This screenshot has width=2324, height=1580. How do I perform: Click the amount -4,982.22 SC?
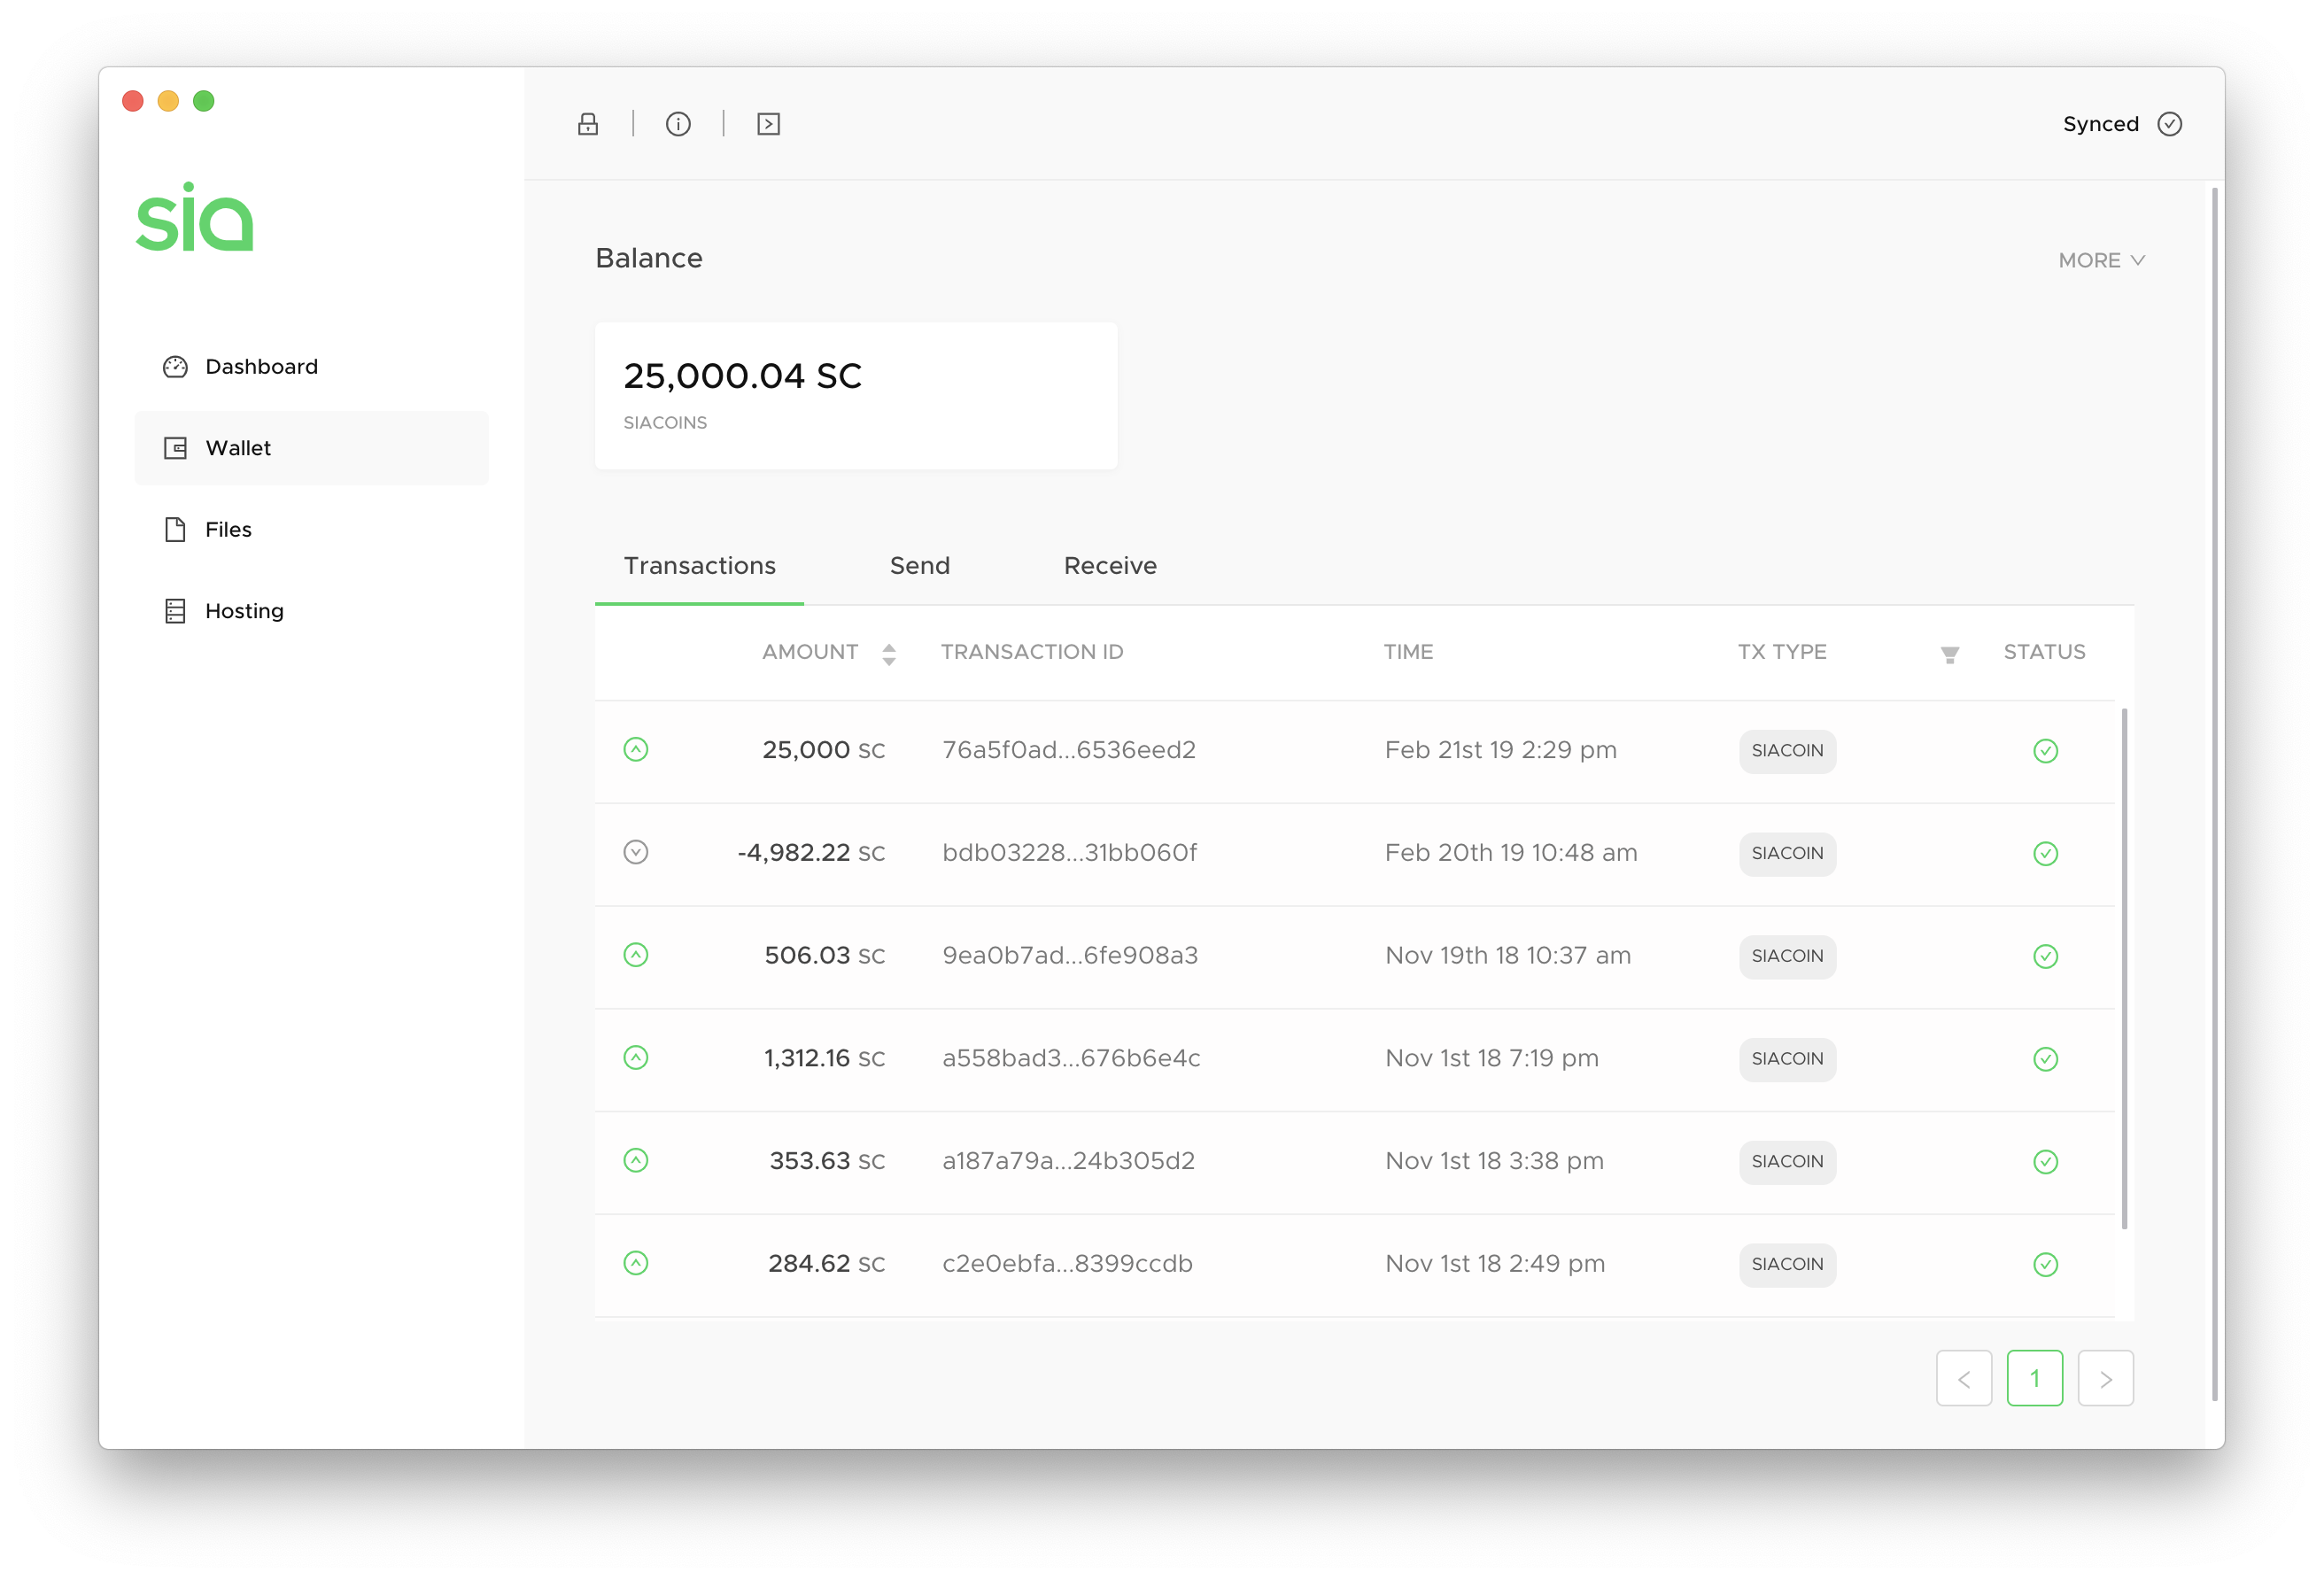click(811, 854)
